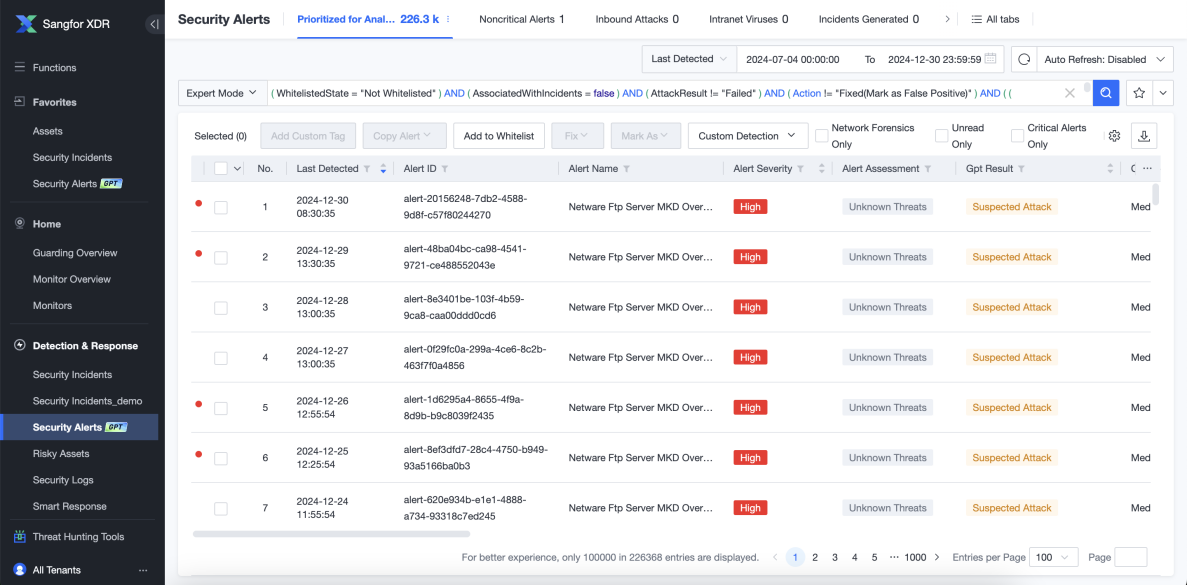1187x585 pixels.
Task: Clear the query with the X icon
Action: coord(1070,93)
